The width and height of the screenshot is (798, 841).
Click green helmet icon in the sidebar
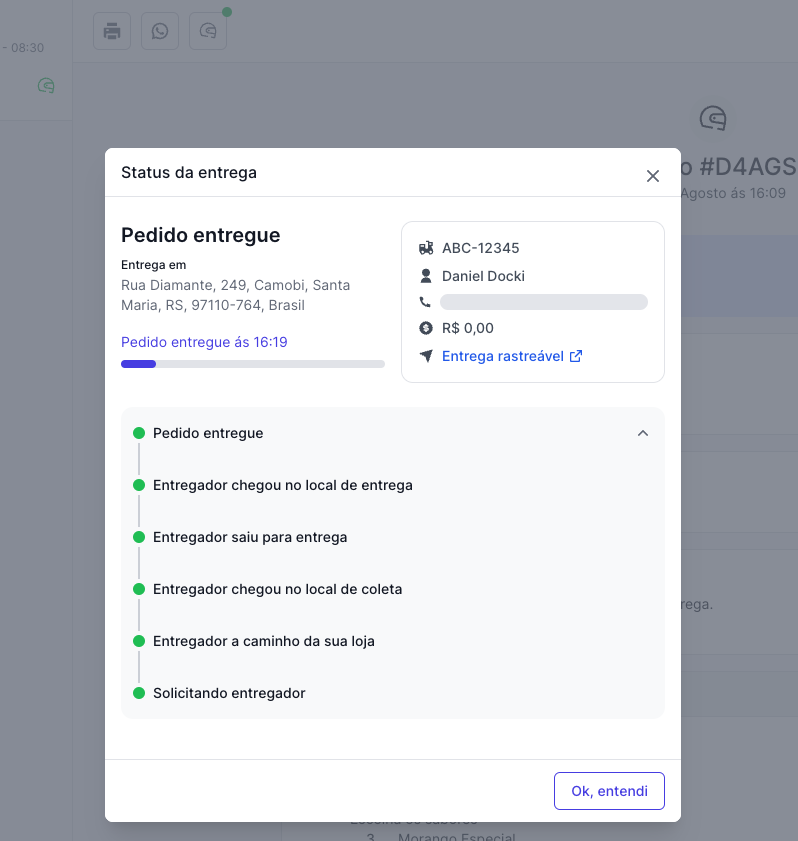(x=46, y=85)
